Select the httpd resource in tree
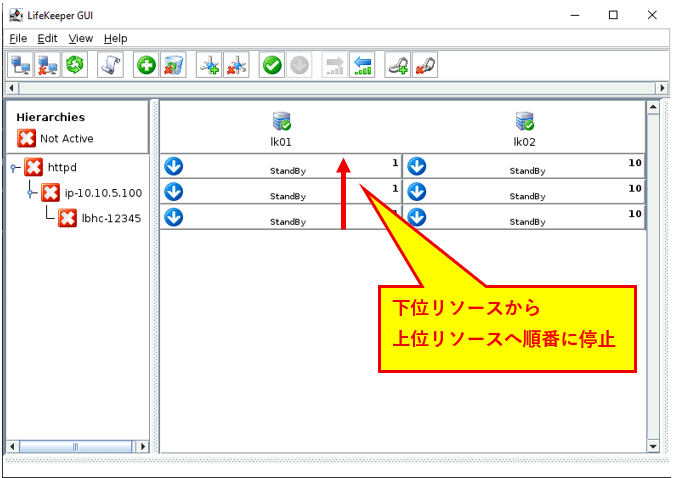675x478 pixels. (x=62, y=167)
